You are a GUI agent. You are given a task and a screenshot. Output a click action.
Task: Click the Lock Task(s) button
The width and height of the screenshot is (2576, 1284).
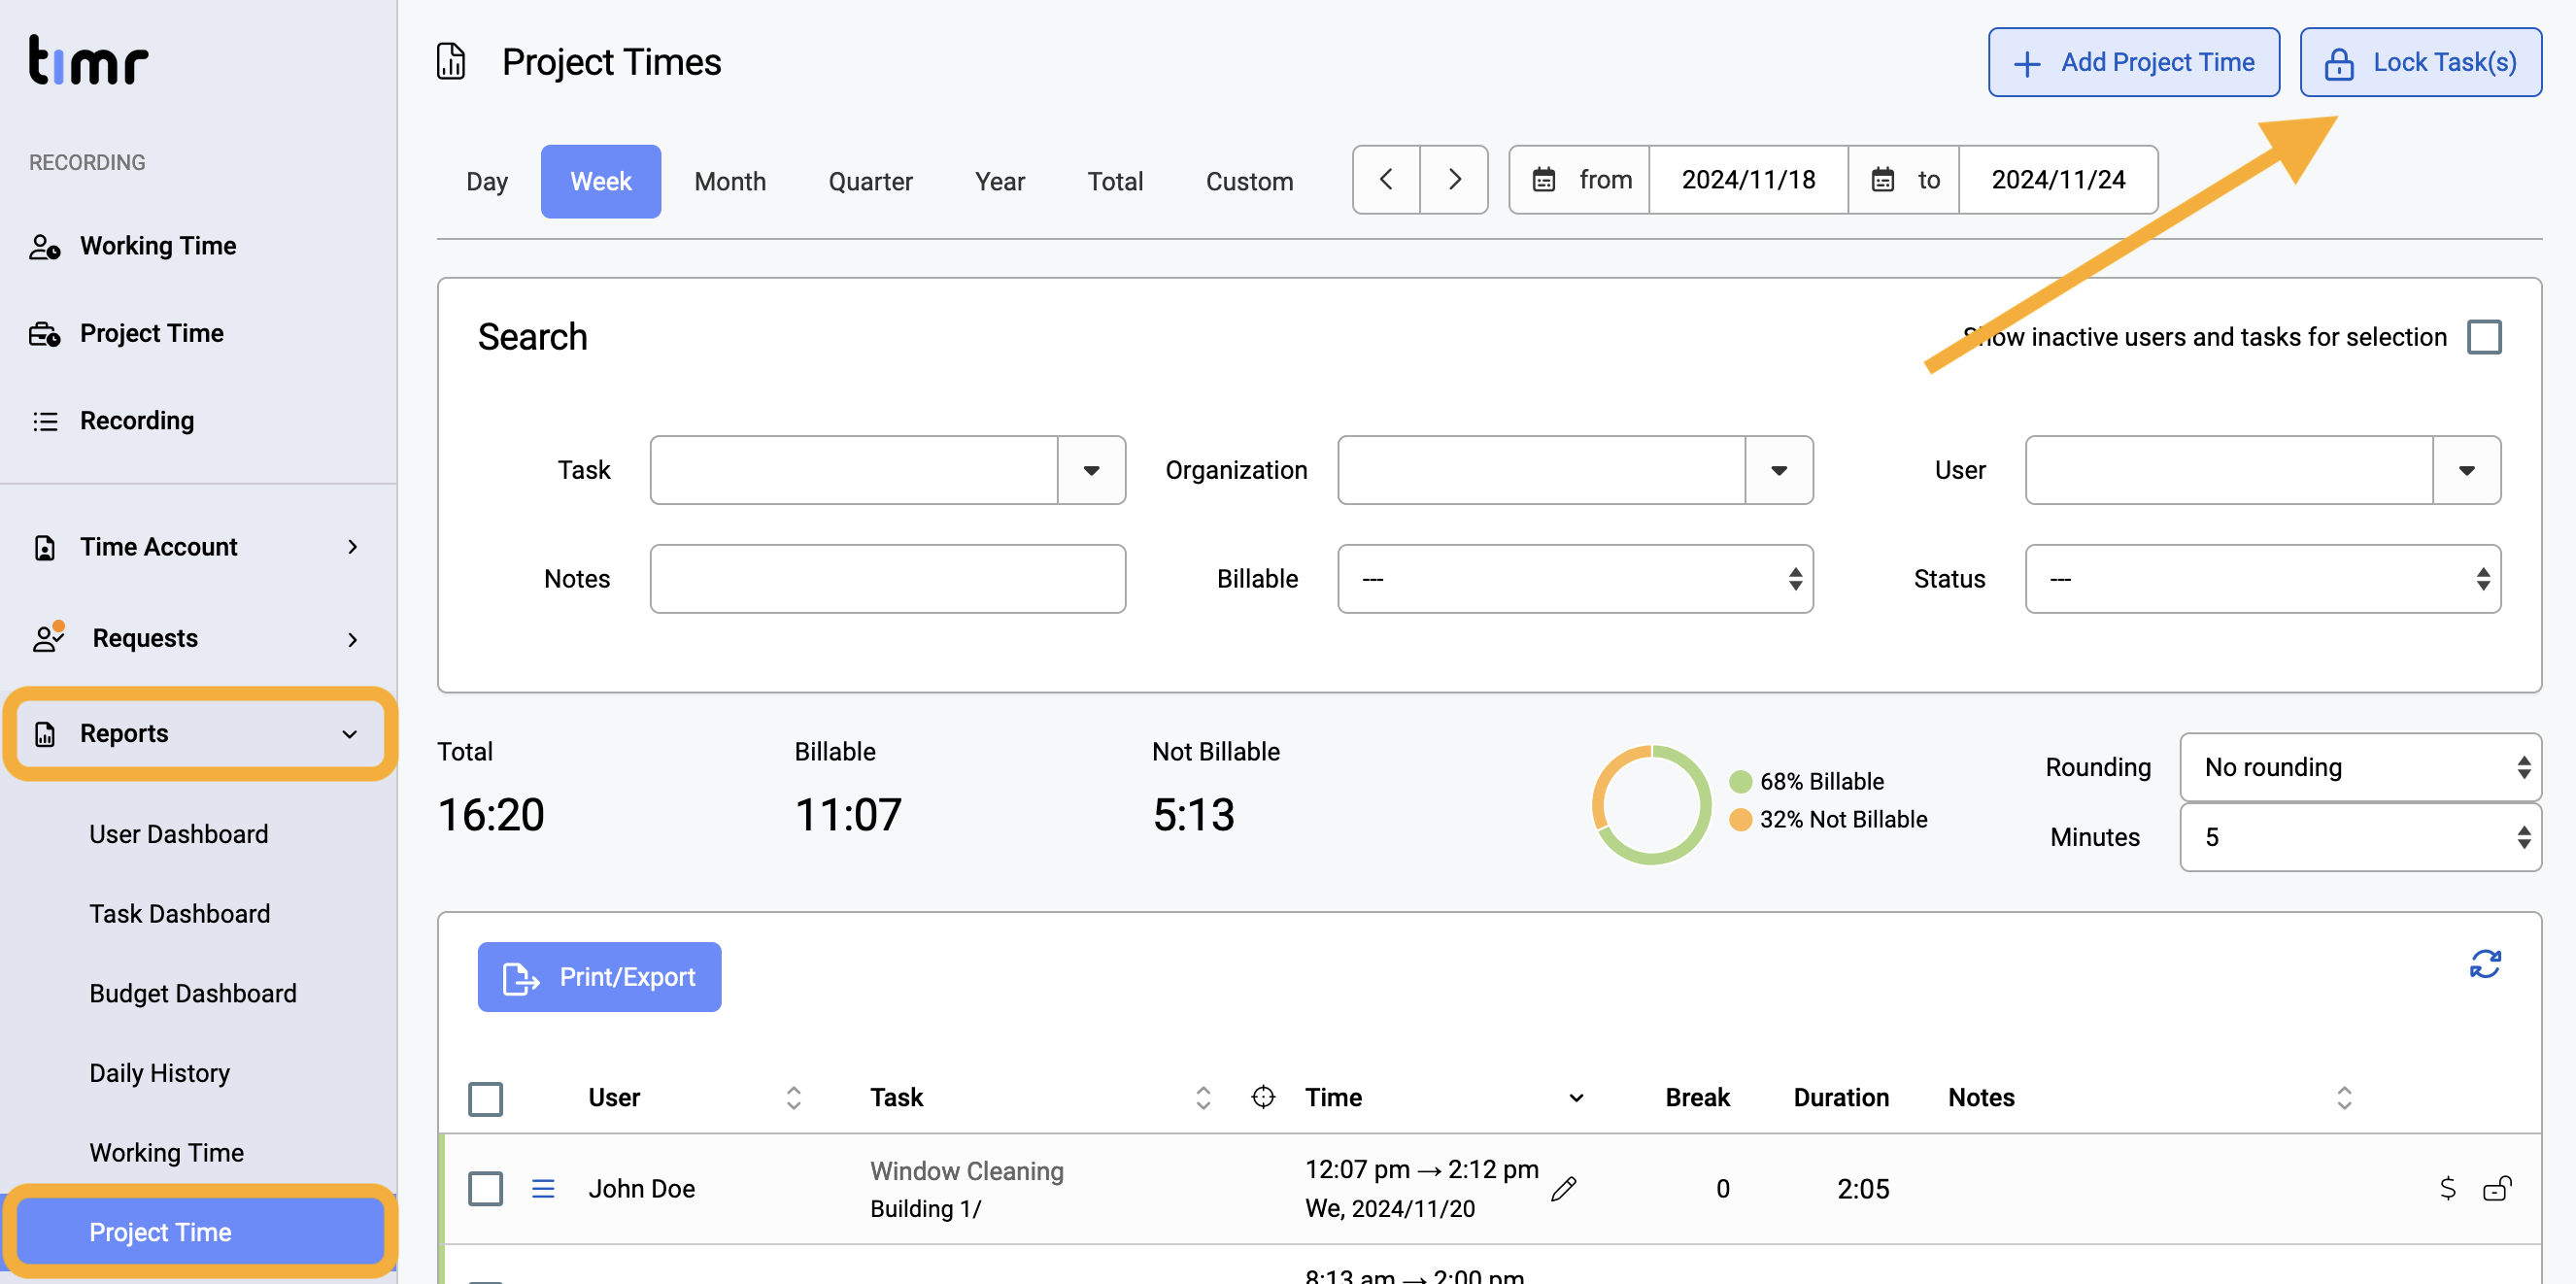pos(2420,62)
